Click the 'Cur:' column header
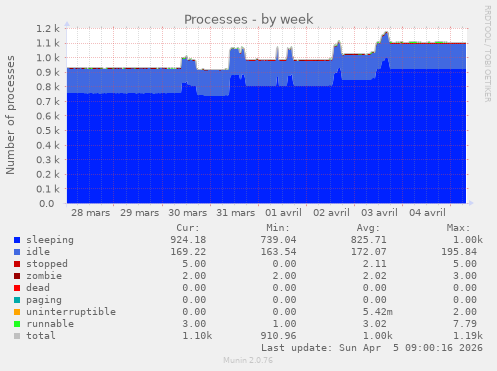 point(188,228)
